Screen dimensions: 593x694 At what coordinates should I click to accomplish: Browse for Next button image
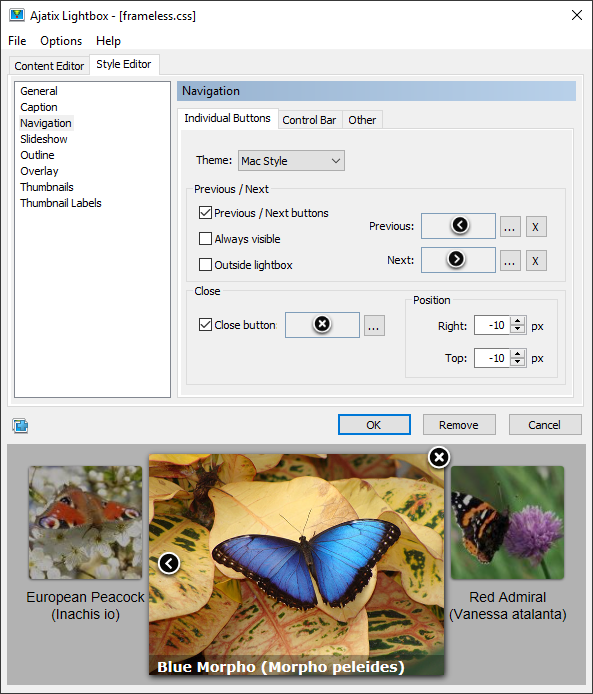pyautogui.click(x=510, y=261)
